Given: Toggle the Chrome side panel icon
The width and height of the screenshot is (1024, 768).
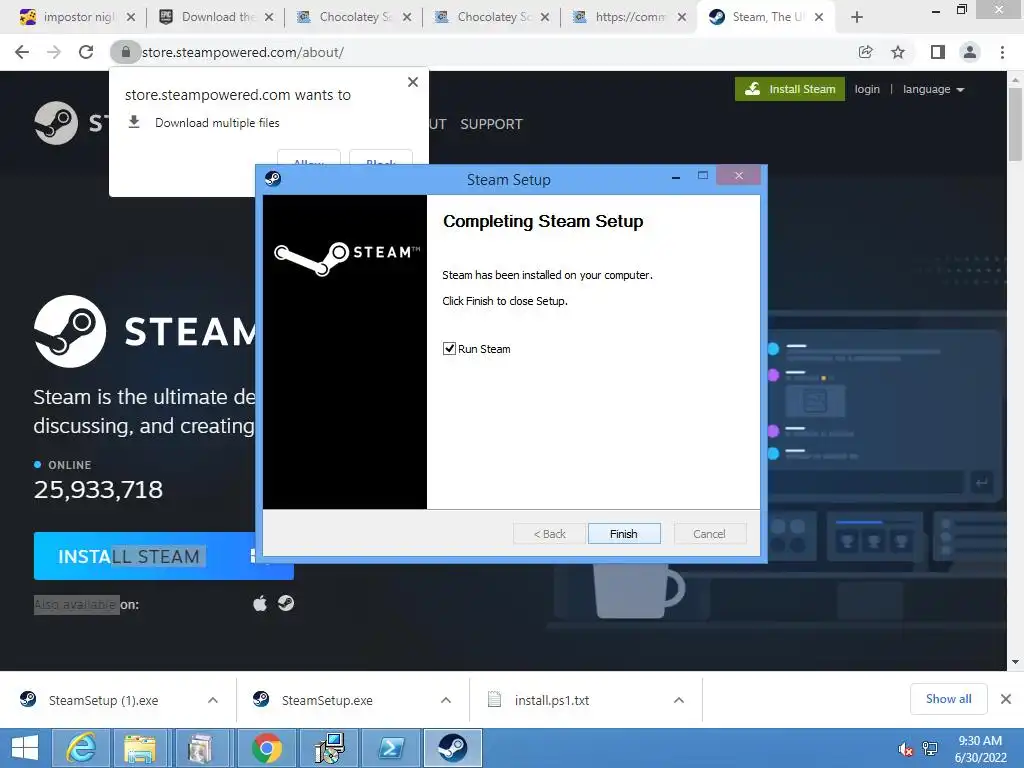Looking at the screenshot, I should 938,52.
